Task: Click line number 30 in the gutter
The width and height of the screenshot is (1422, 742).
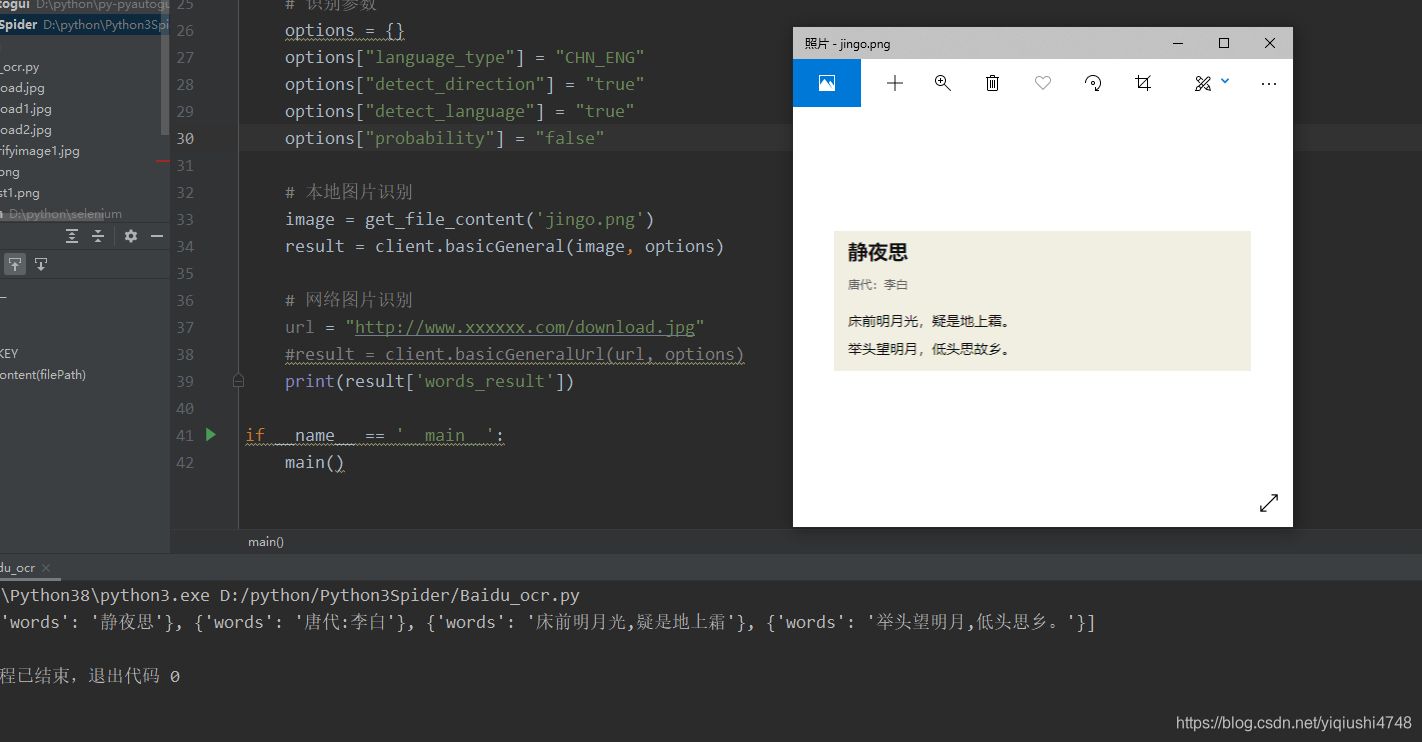Action: click(185, 138)
